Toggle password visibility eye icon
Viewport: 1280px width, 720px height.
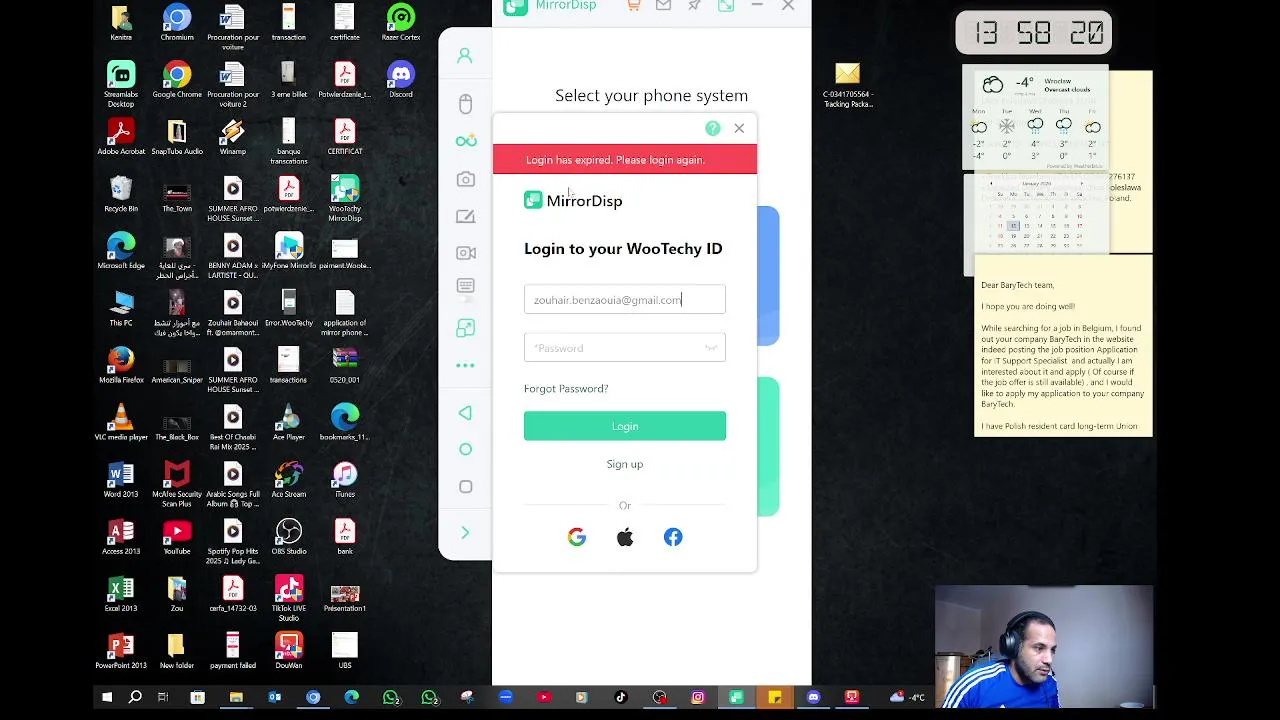(711, 348)
